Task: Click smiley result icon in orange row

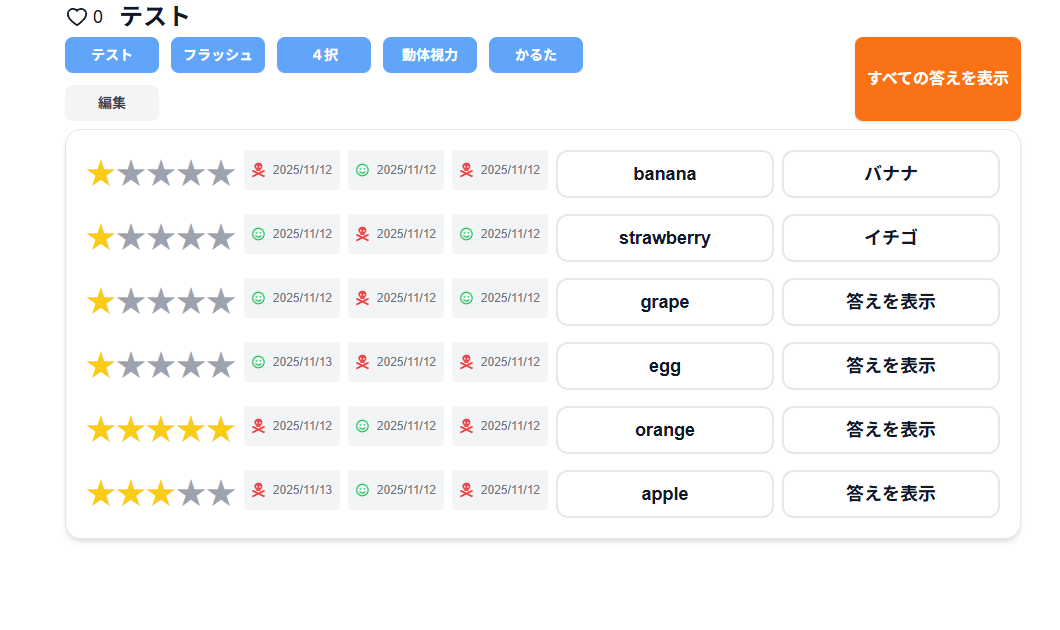Action: [362, 426]
